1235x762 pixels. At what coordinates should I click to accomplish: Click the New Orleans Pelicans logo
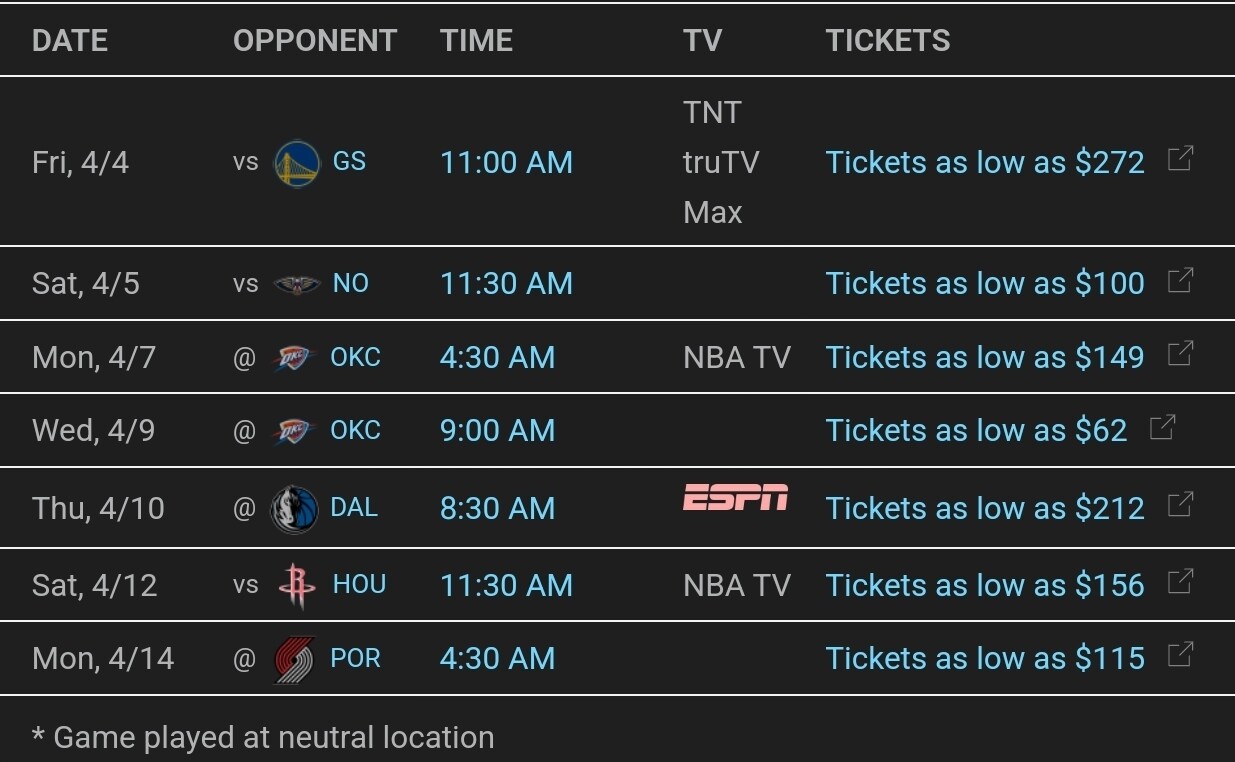click(296, 284)
